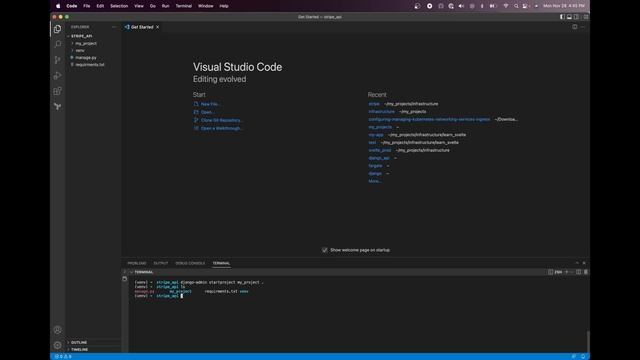Viewport: 640px width, 360px height.
Task: Open editor more actions ellipsis
Action: pos(583,27)
